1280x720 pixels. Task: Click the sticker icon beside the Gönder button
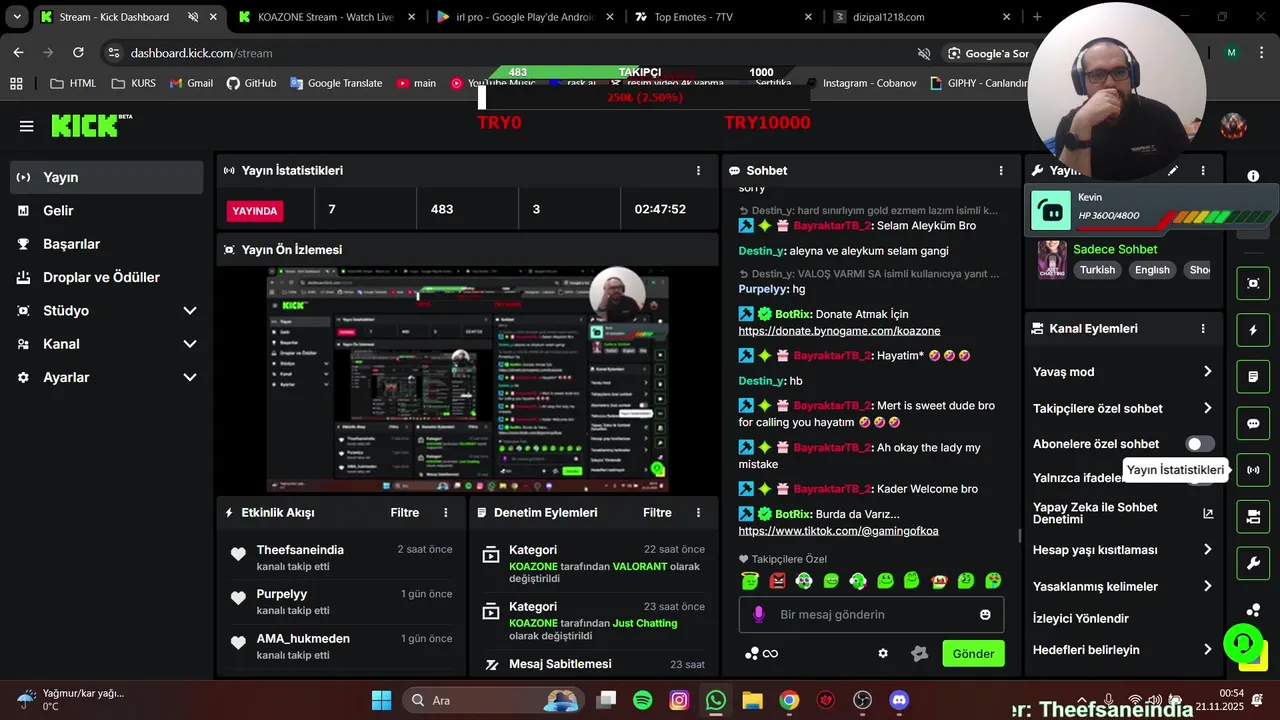920,653
